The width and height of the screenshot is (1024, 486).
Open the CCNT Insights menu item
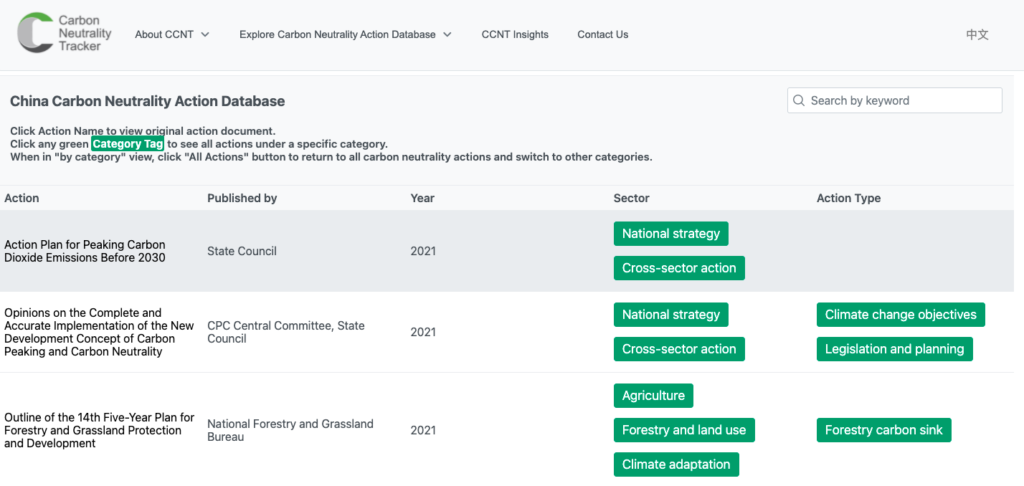[x=514, y=34]
